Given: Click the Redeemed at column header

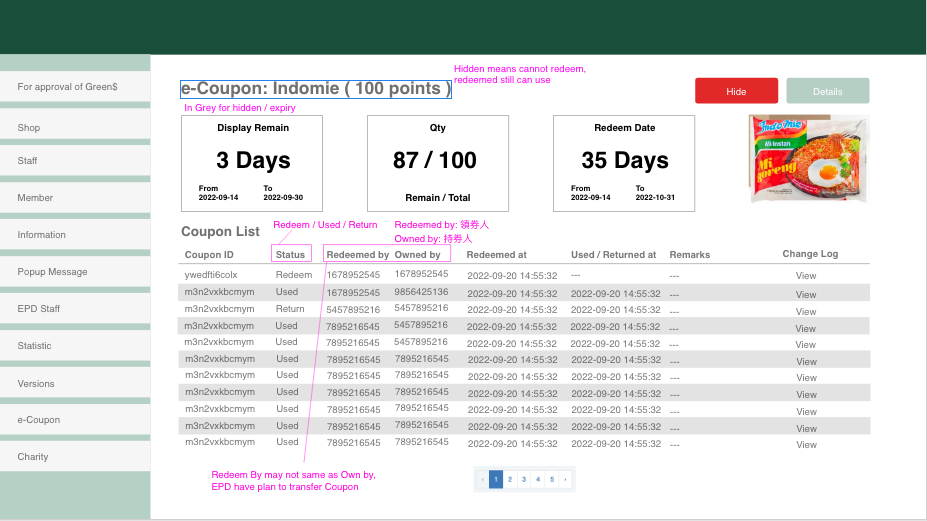Looking at the screenshot, I should point(496,255).
